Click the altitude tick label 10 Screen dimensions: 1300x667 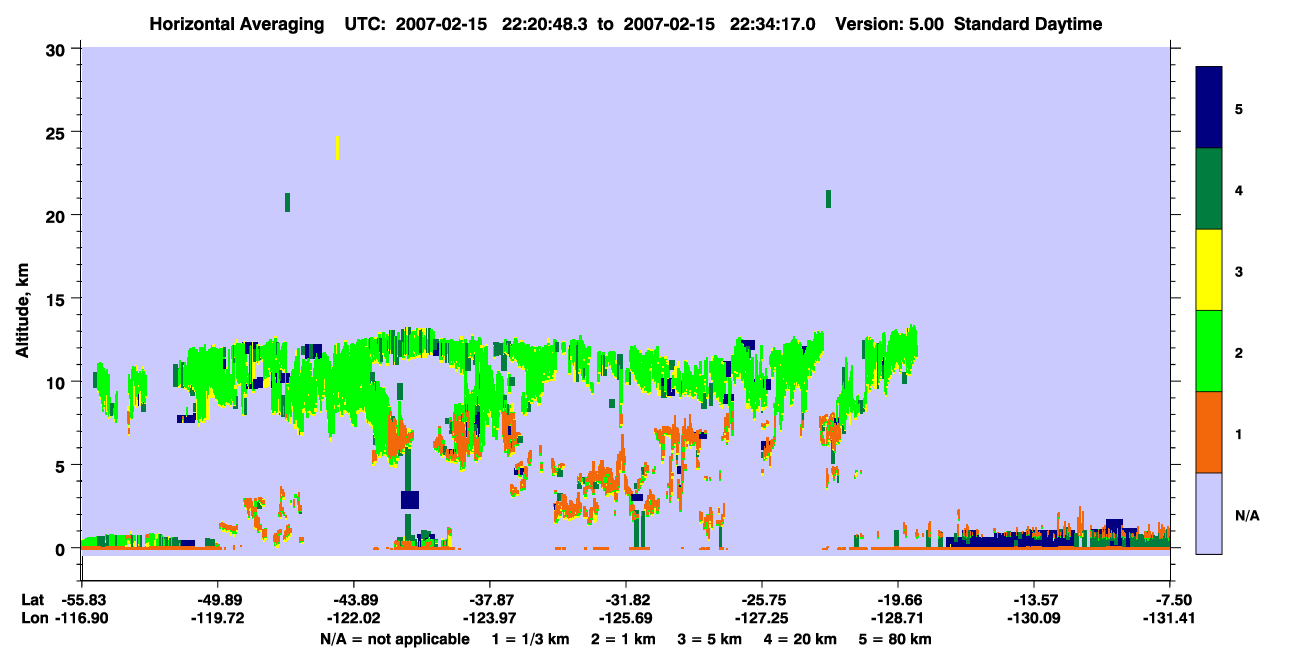[58, 382]
